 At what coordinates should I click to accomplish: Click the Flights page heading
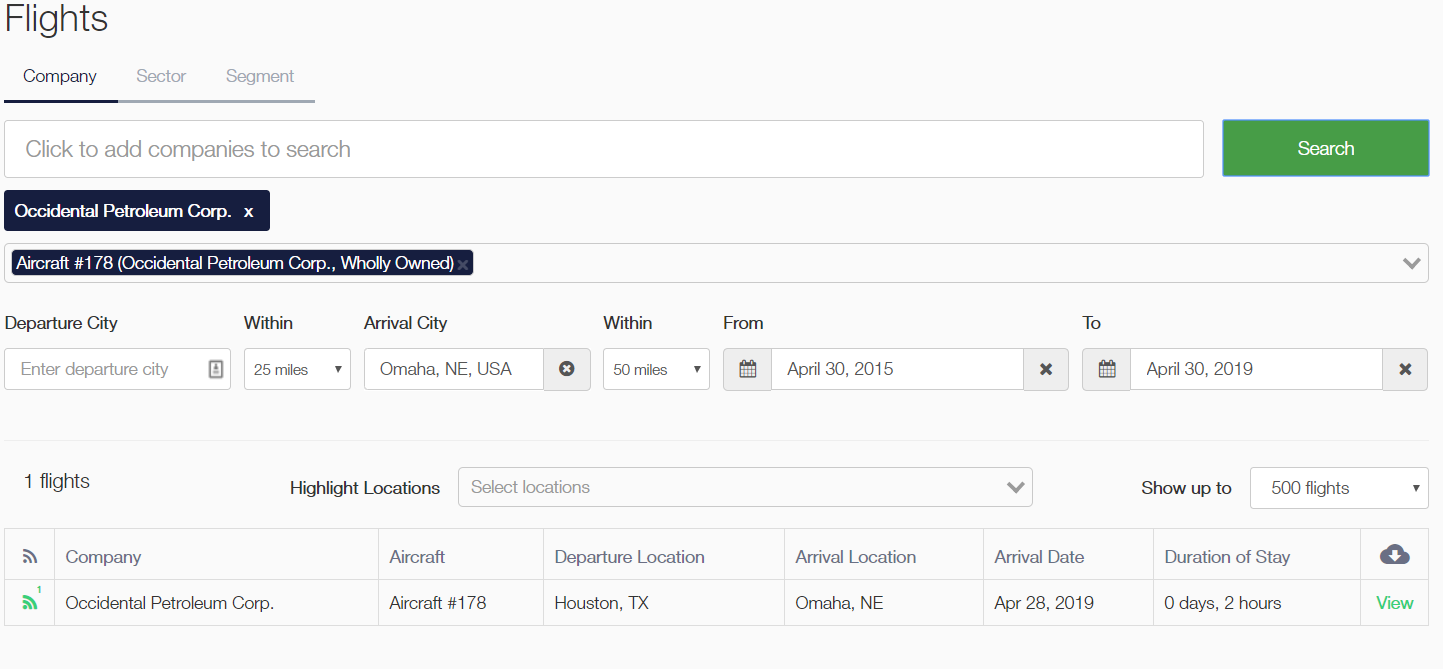pos(56,19)
